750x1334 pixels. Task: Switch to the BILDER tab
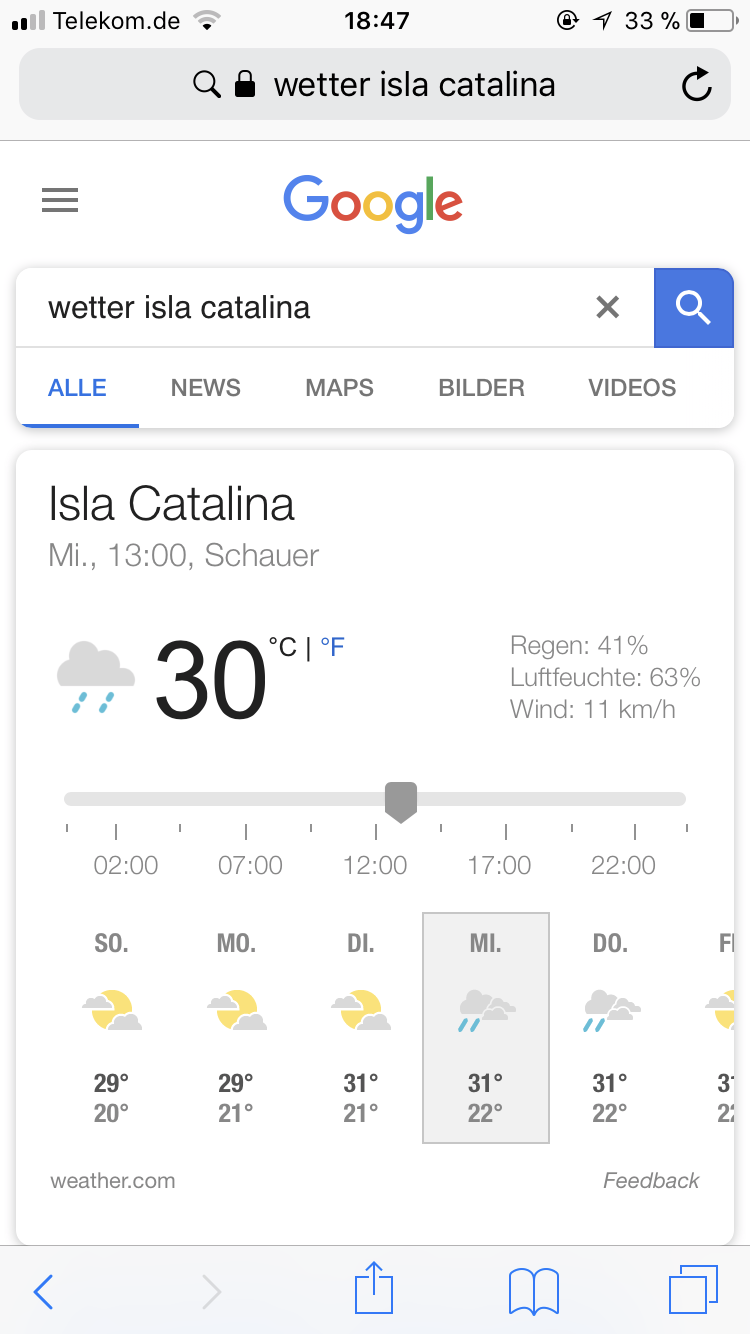481,388
